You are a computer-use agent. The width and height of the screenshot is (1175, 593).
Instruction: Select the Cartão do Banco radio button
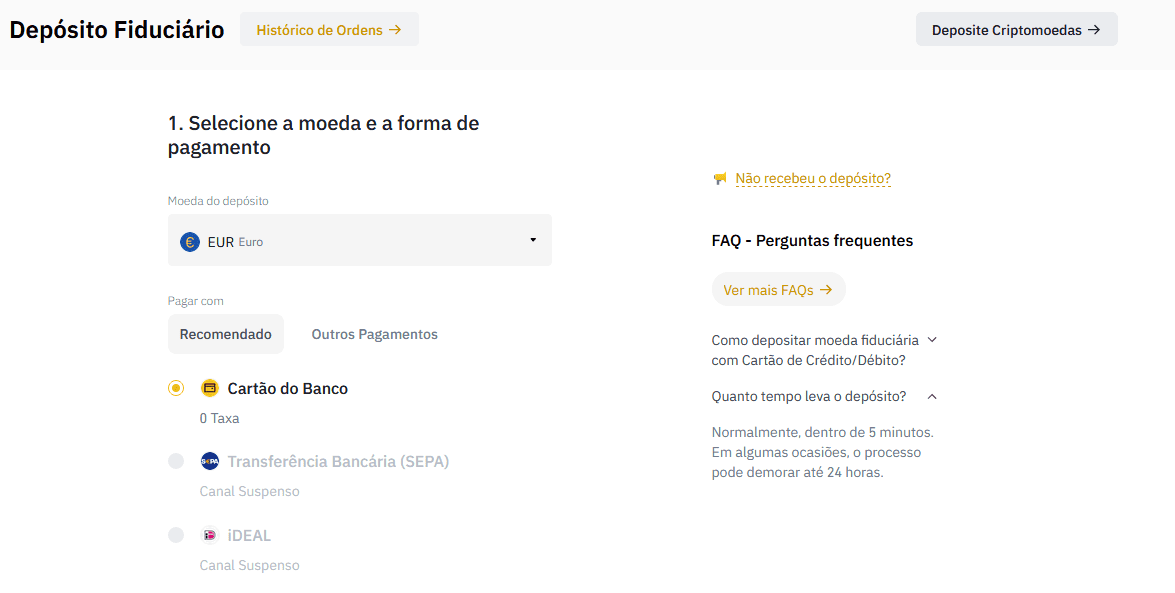point(176,388)
